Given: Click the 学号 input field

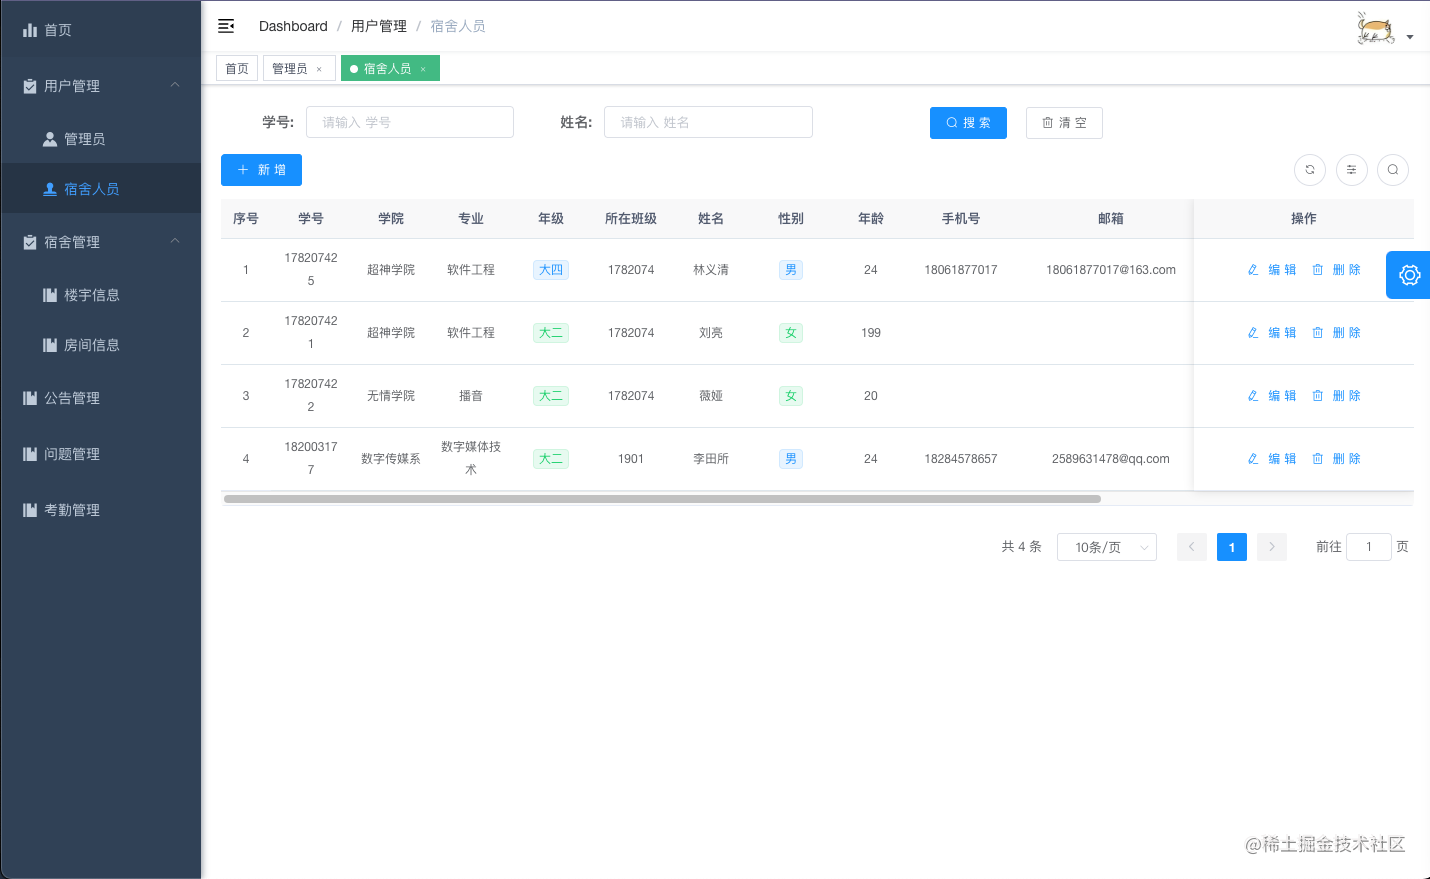Looking at the screenshot, I should [410, 122].
